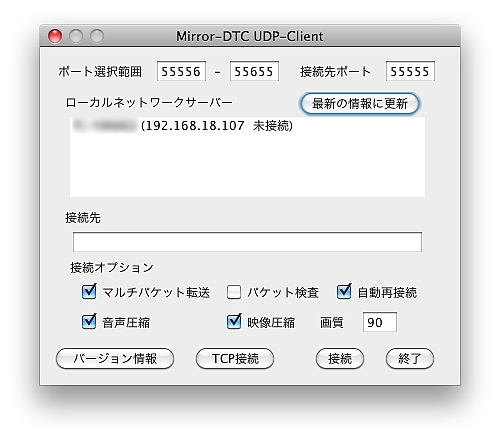Click the ローカルネットワークサーバー label

149,102
